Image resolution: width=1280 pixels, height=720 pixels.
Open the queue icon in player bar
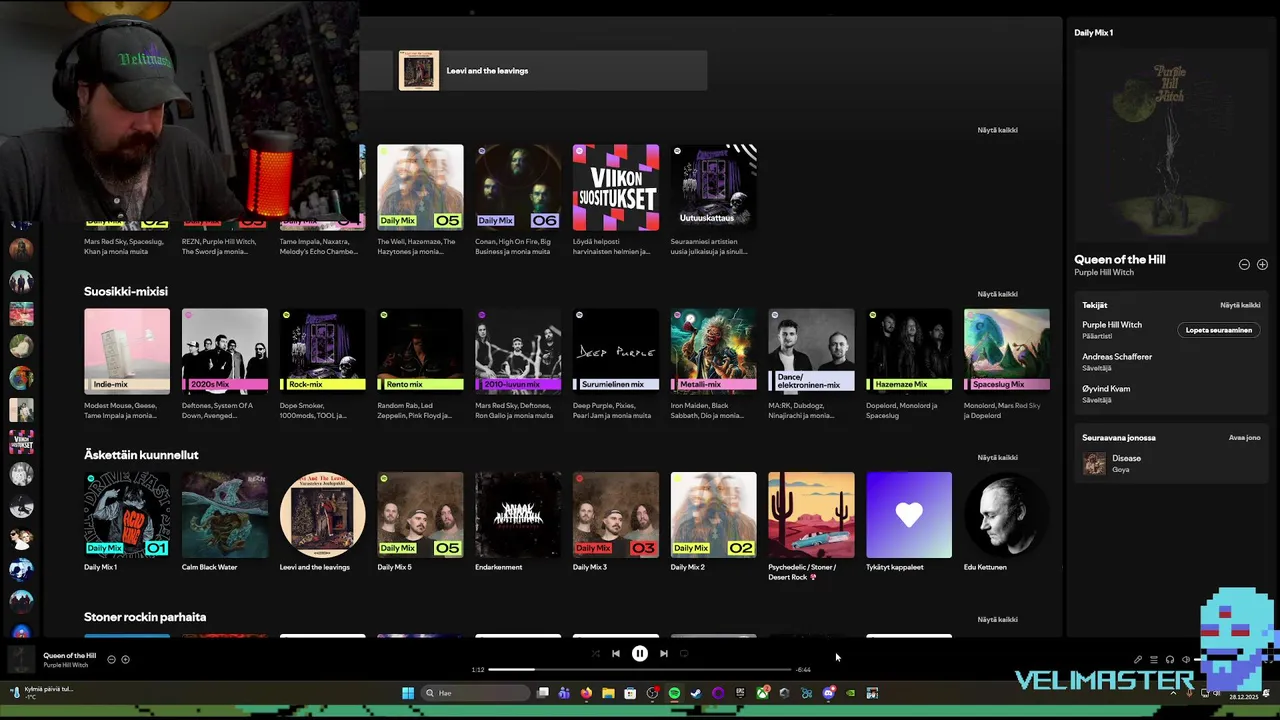[1153, 660]
